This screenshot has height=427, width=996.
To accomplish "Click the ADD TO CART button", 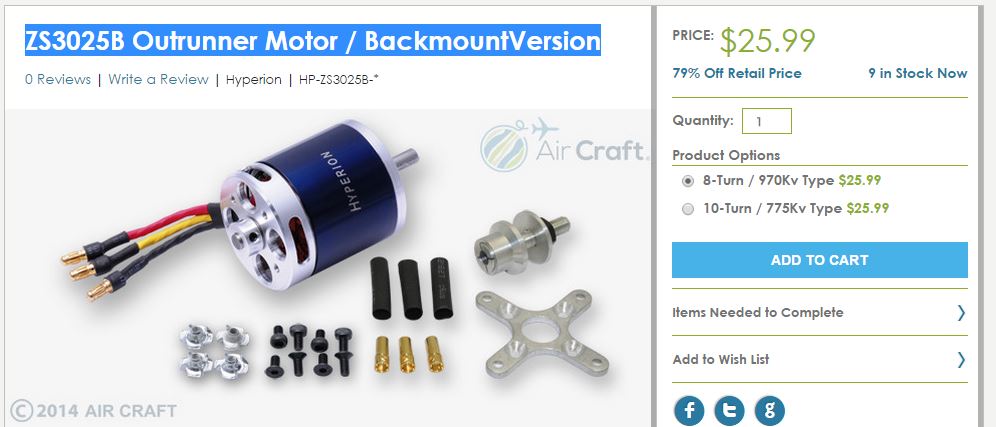I will pyautogui.click(x=819, y=260).
